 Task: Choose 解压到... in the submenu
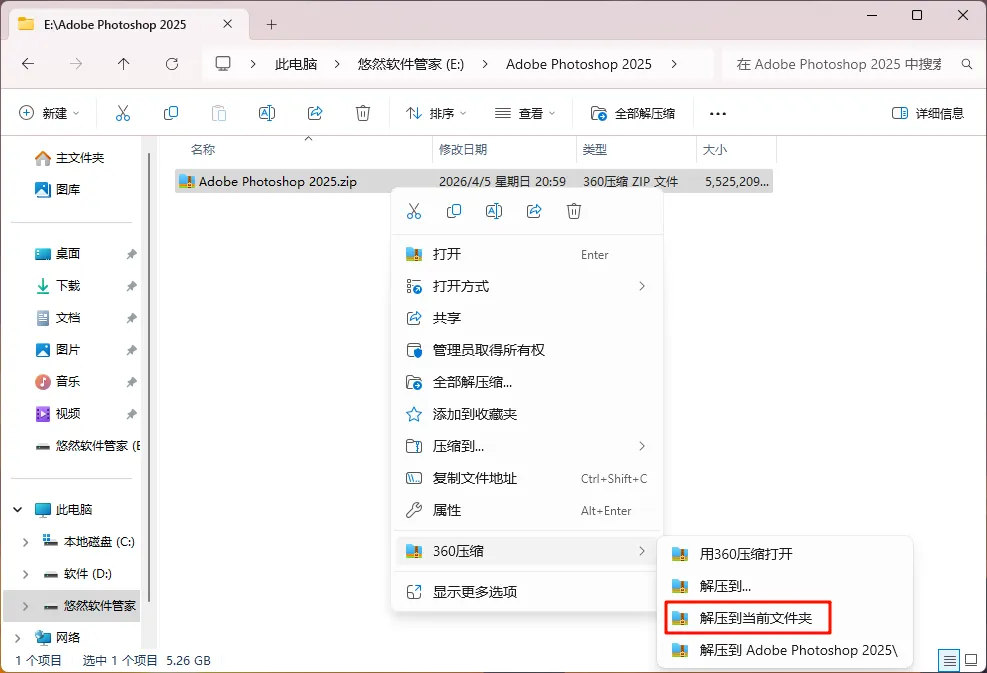(784, 586)
